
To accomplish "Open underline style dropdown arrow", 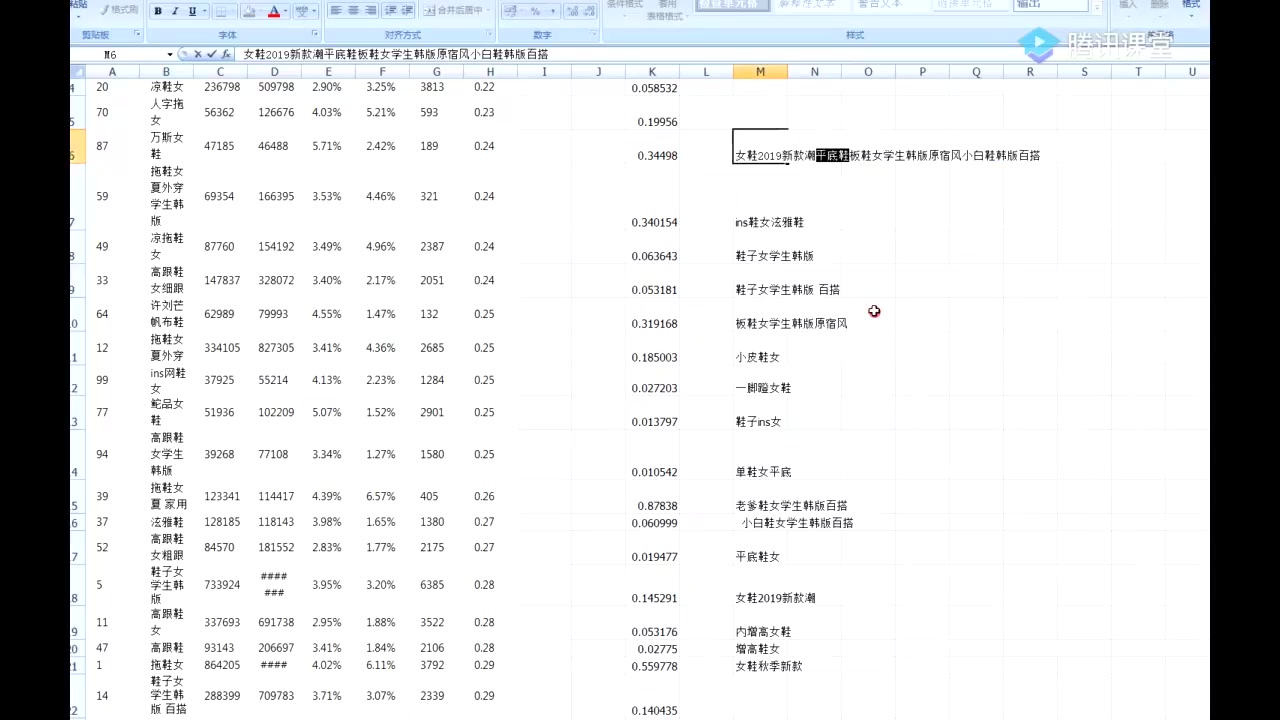I will click(x=204, y=11).
